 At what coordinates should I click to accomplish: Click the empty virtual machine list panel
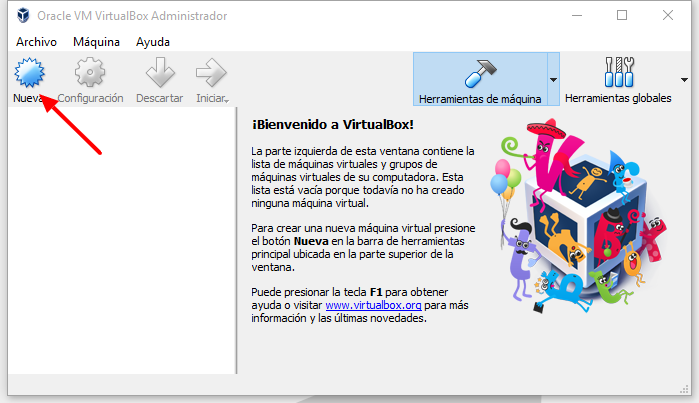point(122,241)
